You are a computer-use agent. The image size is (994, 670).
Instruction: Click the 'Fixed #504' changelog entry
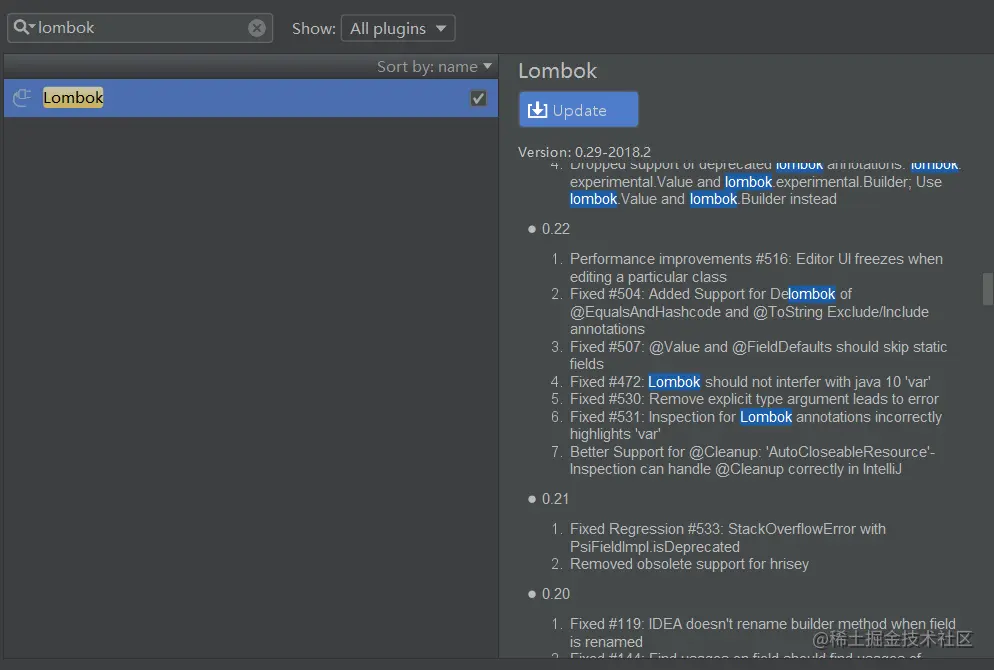(749, 311)
